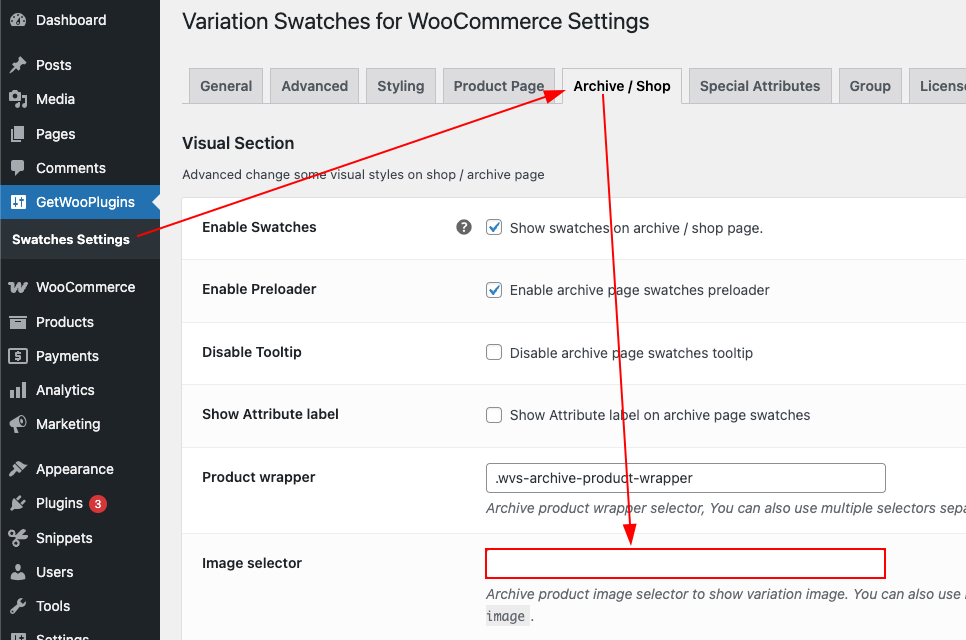
Task: Focus the empty Image selector field
Action: click(686, 564)
